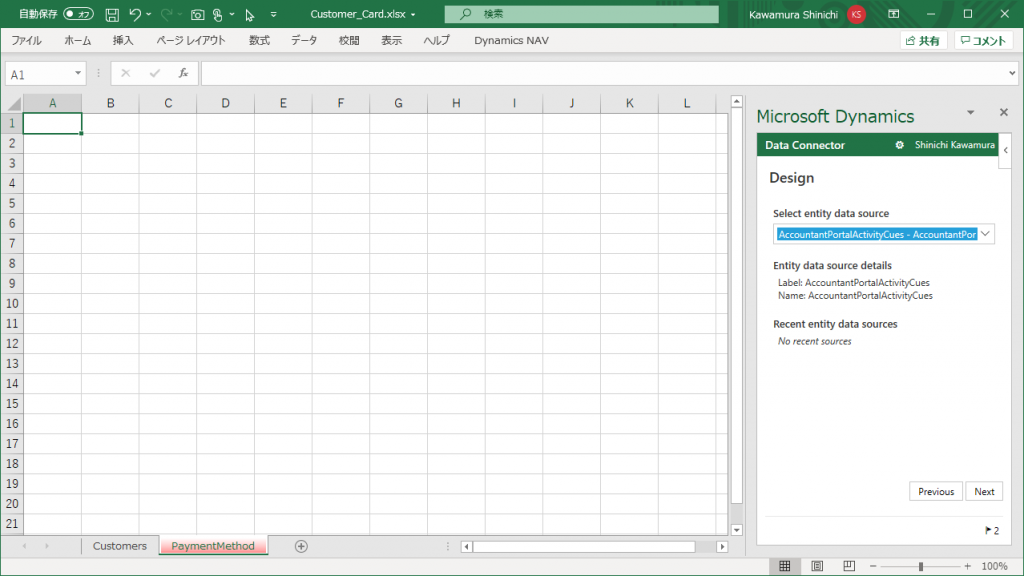Click the 共有 share button
The height and width of the screenshot is (576, 1024).
(923, 40)
